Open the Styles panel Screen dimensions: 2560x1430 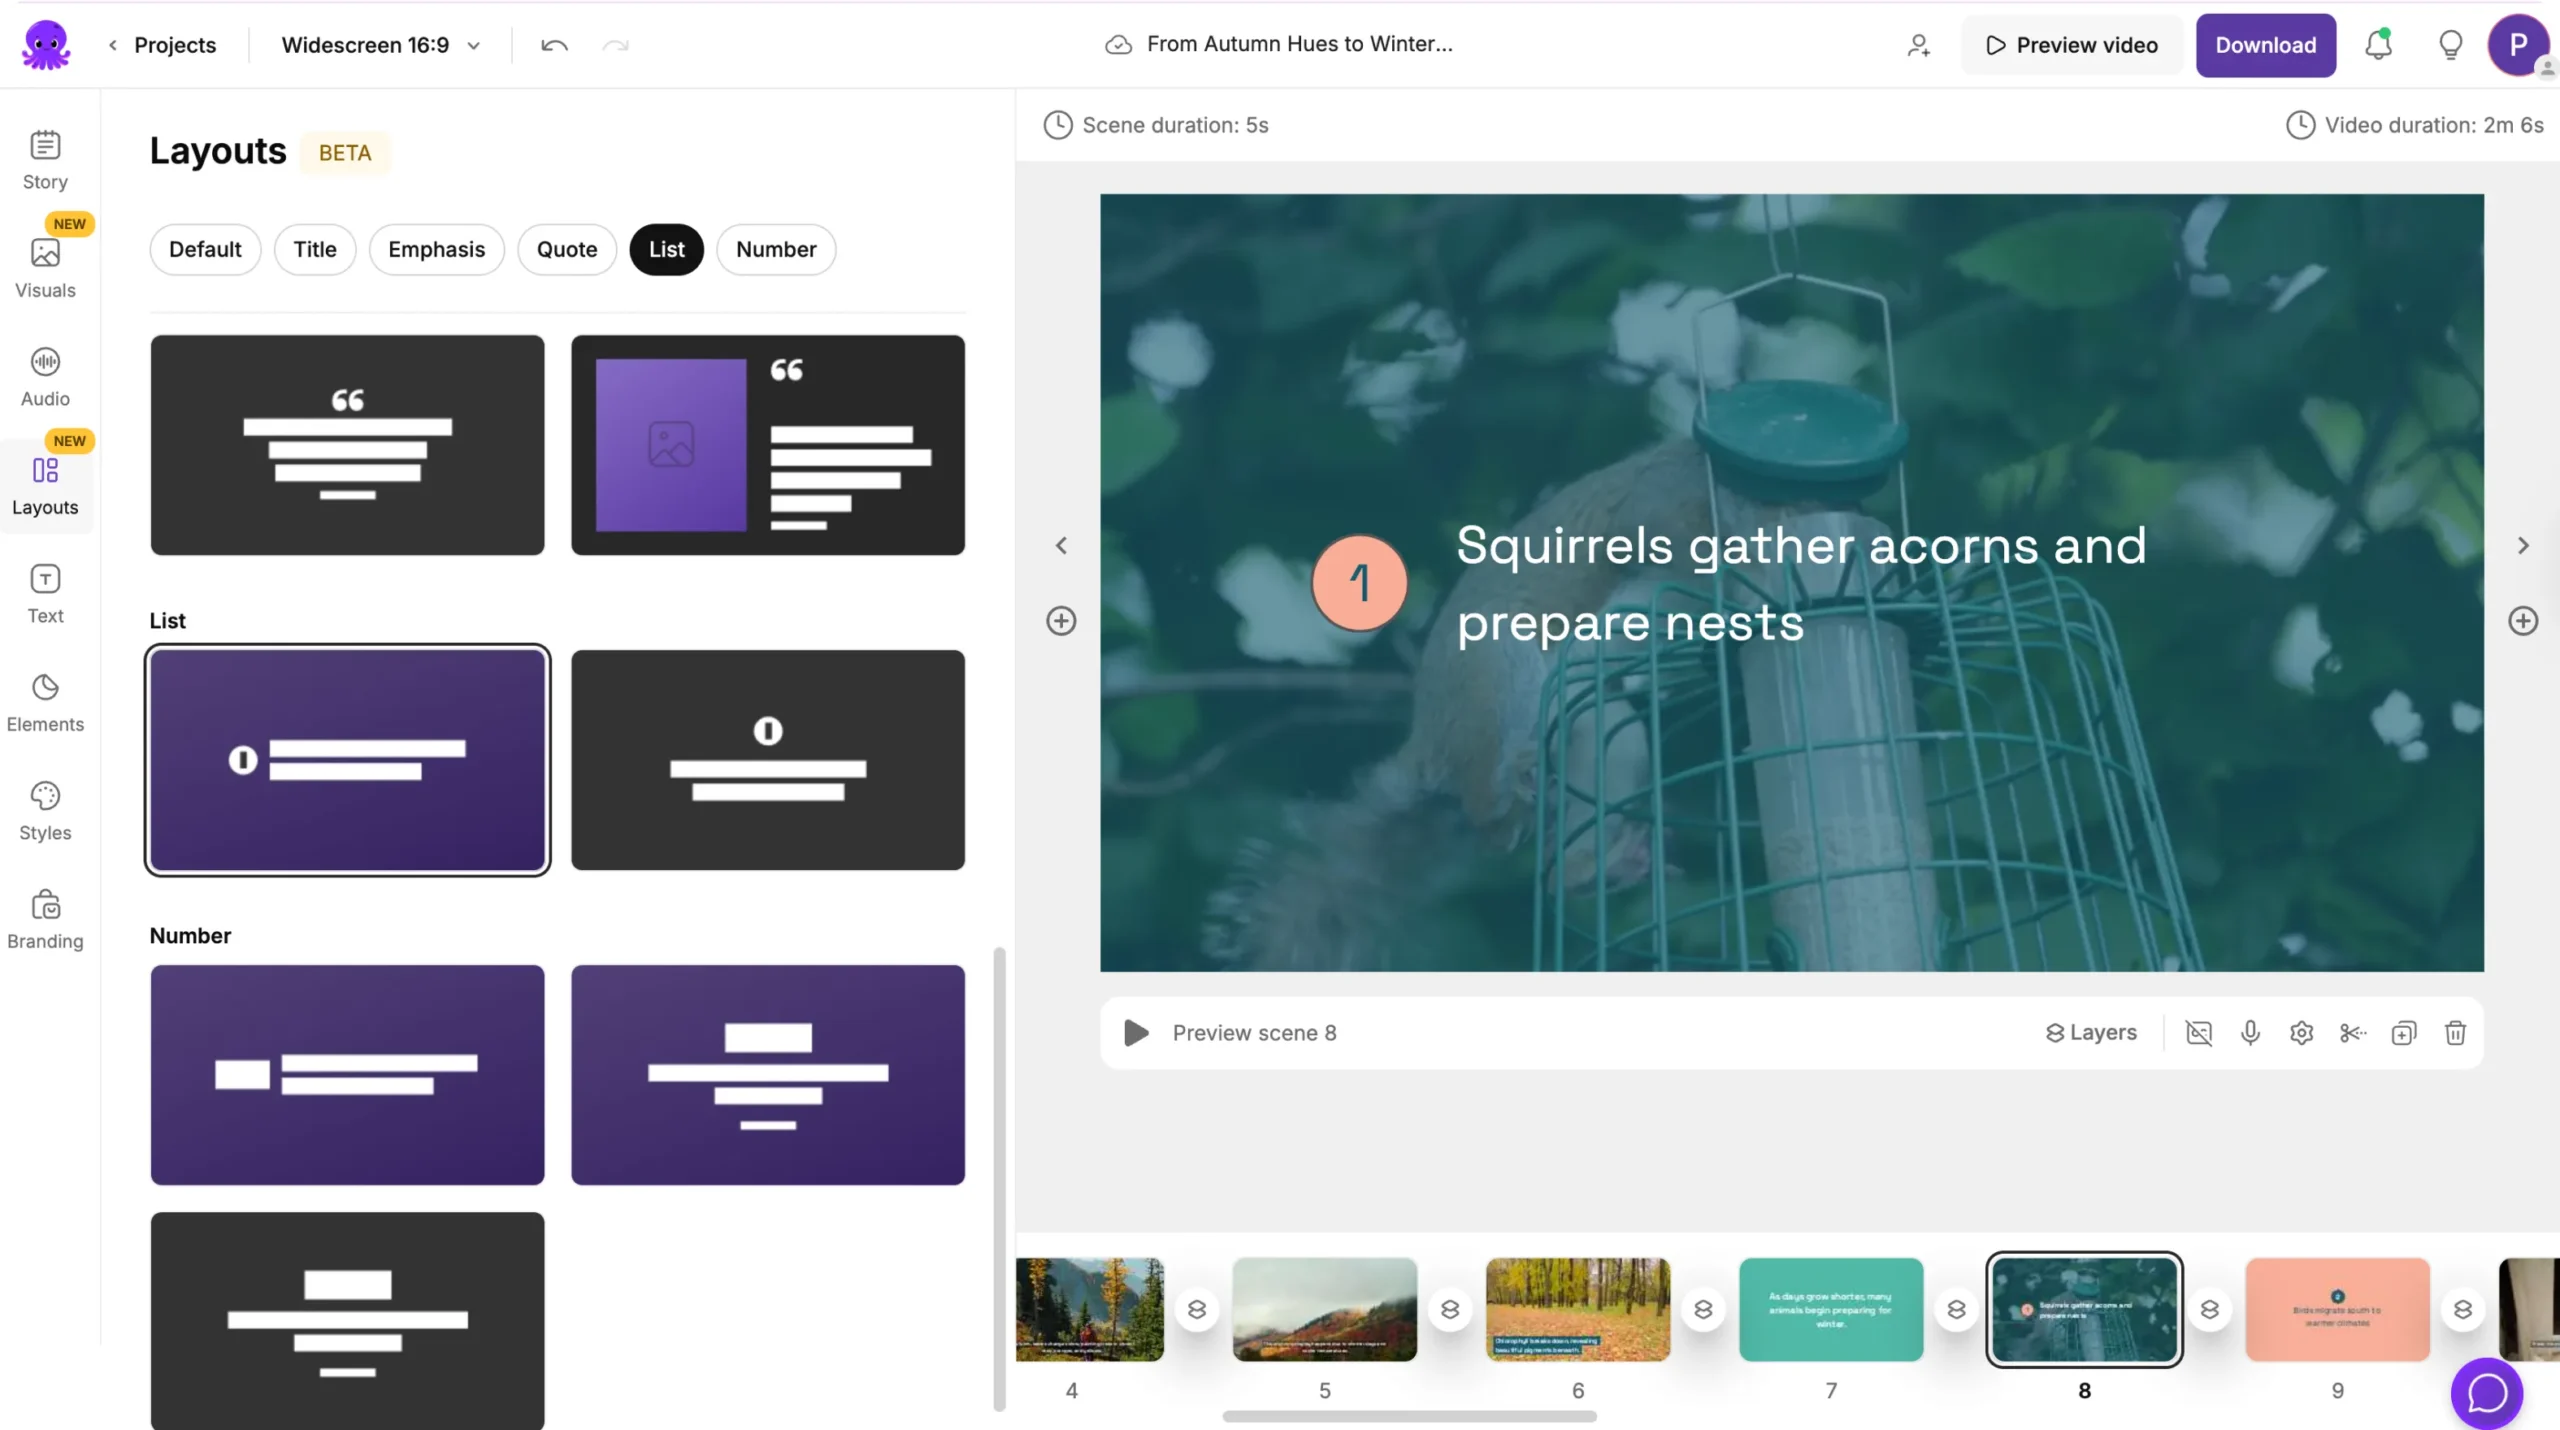pyautogui.click(x=45, y=810)
